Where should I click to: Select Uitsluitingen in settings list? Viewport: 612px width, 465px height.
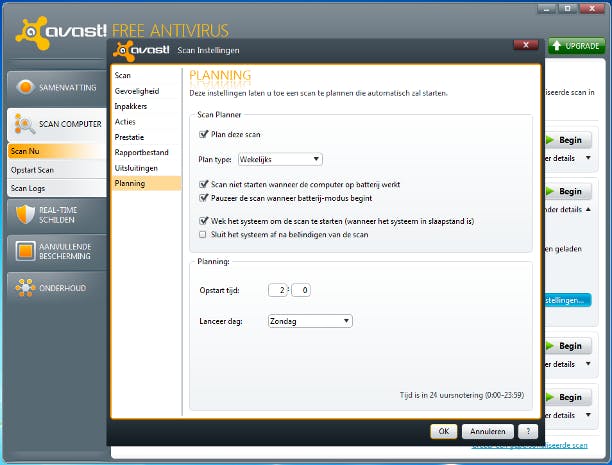point(146,168)
